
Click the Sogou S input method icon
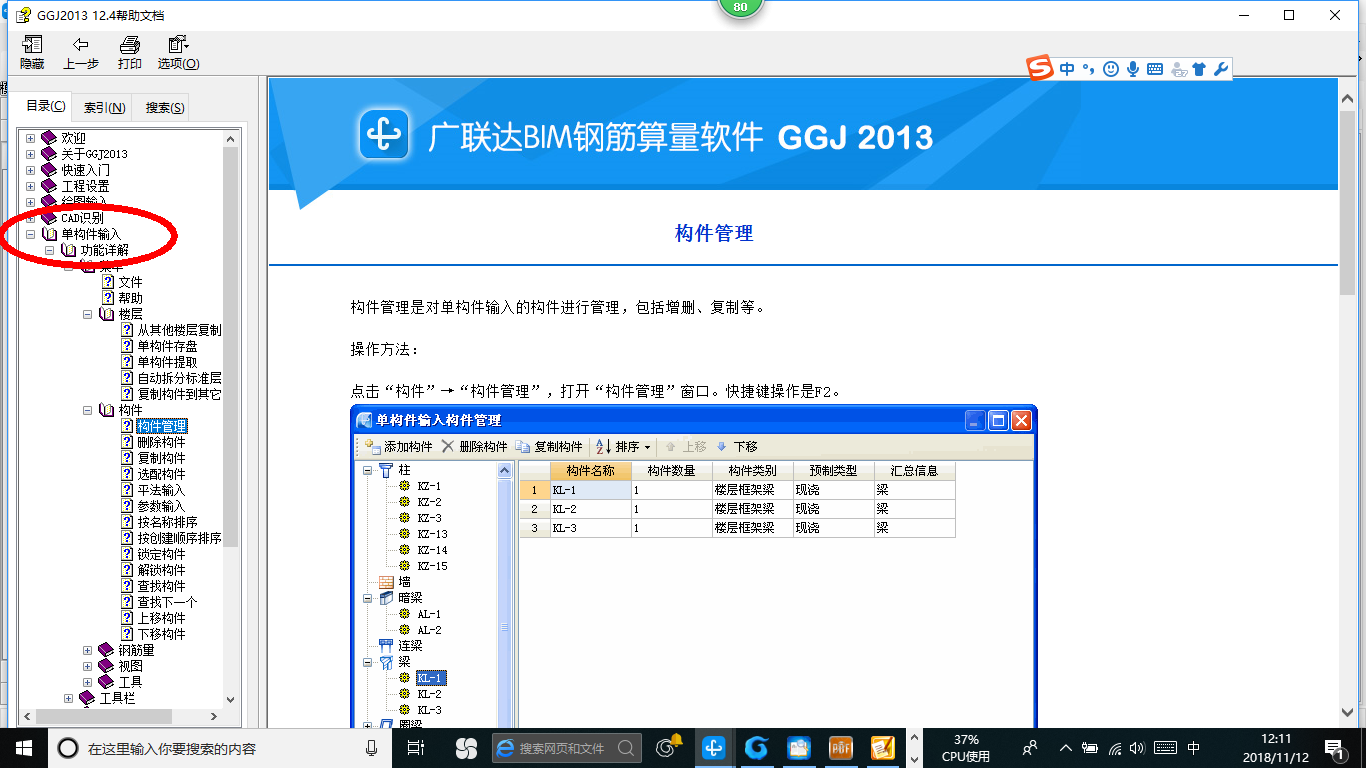point(1041,69)
